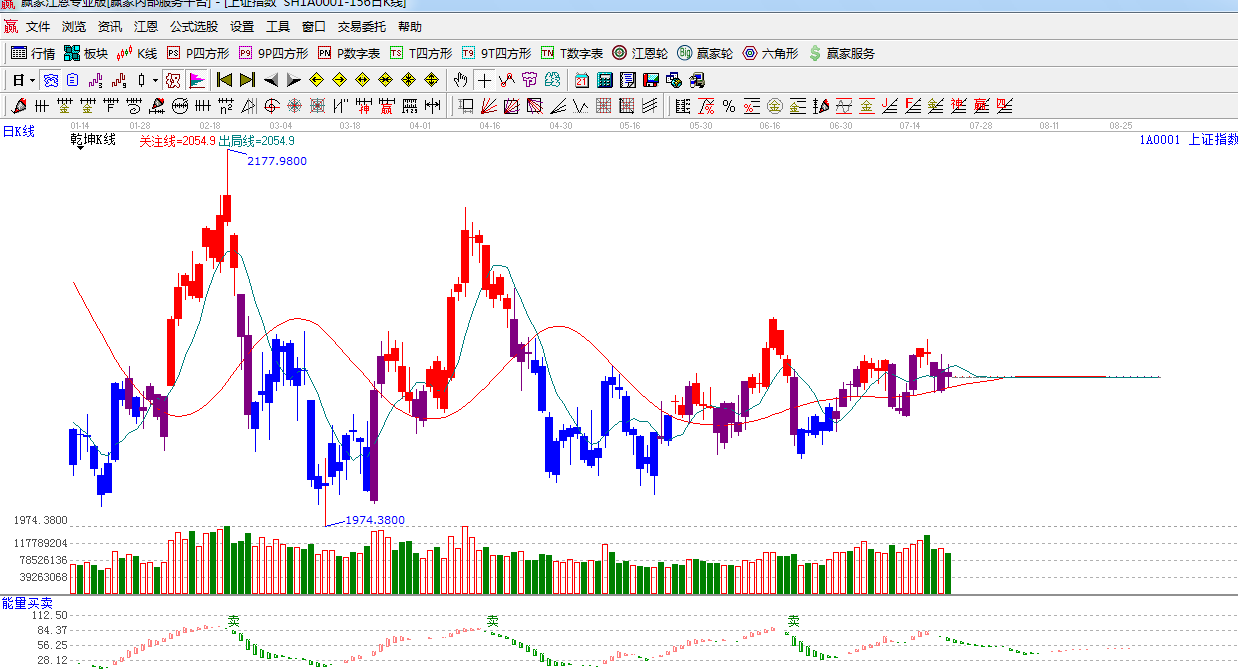Toggle the red dashed-box chart mode button

(172, 80)
